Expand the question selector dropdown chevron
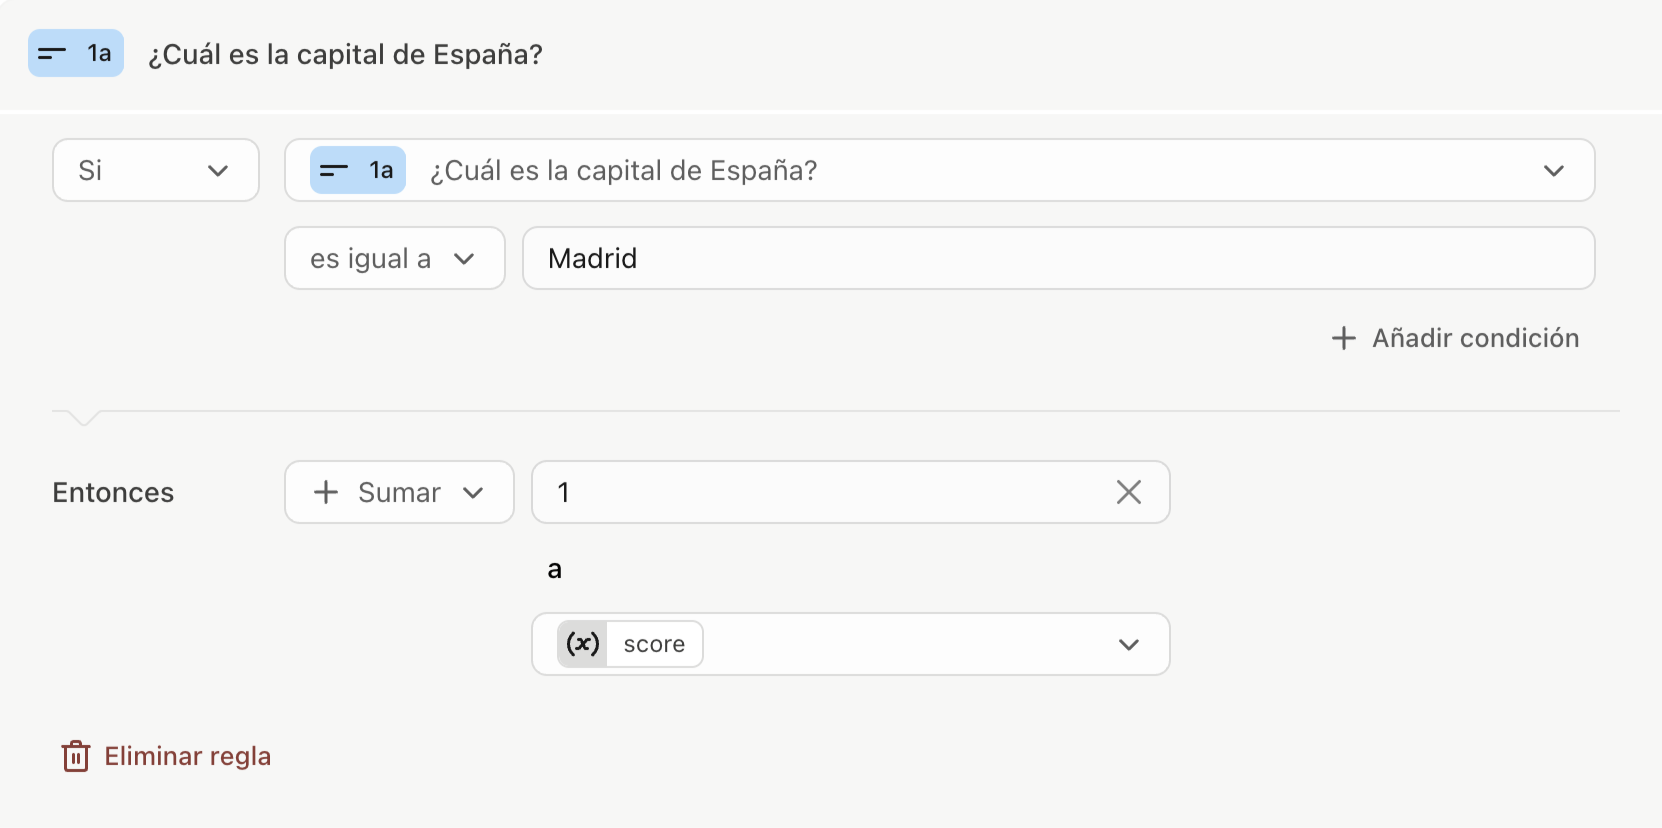This screenshot has width=1662, height=828. [1553, 171]
